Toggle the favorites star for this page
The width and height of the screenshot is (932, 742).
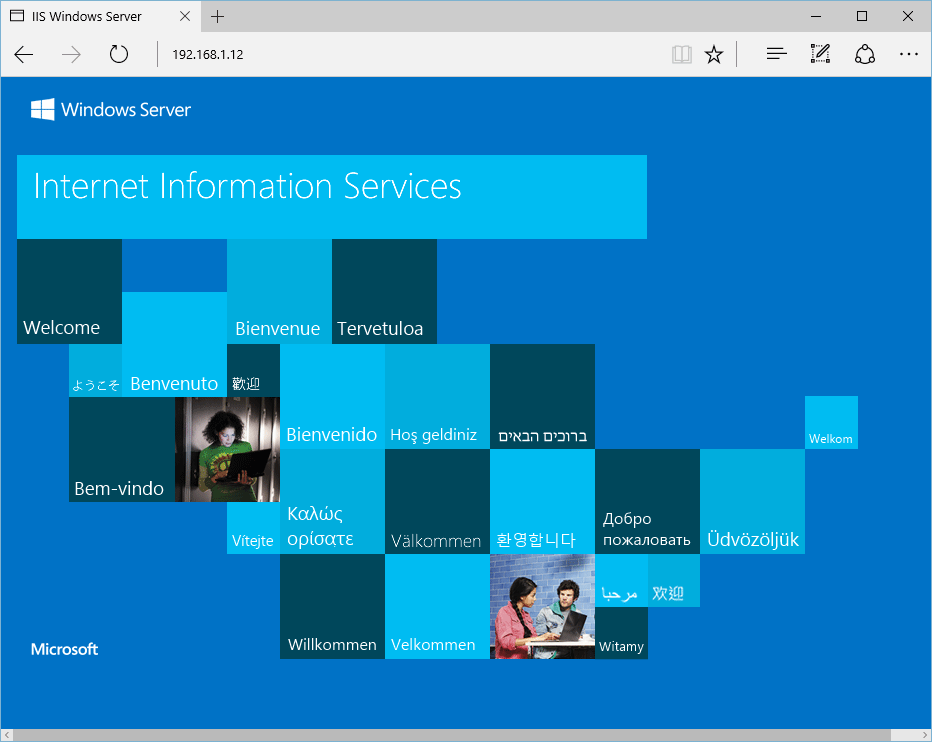[x=714, y=54]
